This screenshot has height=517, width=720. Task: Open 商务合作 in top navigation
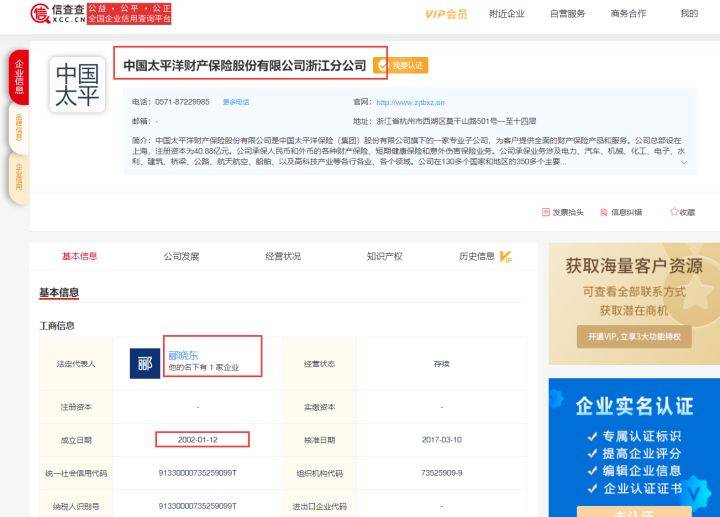click(x=628, y=14)
